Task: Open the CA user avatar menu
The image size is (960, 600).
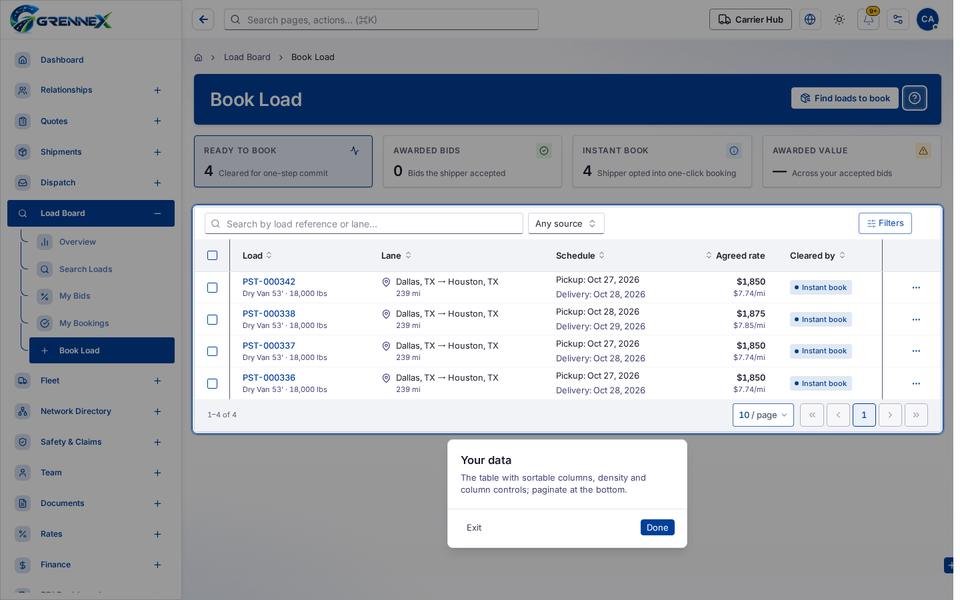Action: coord(928,20)
